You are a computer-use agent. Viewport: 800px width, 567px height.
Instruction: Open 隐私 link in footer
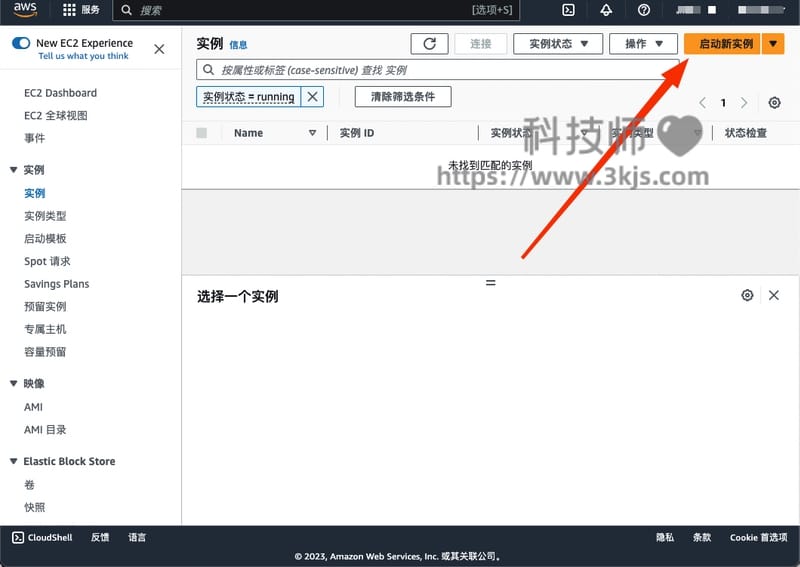coord(665,537)
